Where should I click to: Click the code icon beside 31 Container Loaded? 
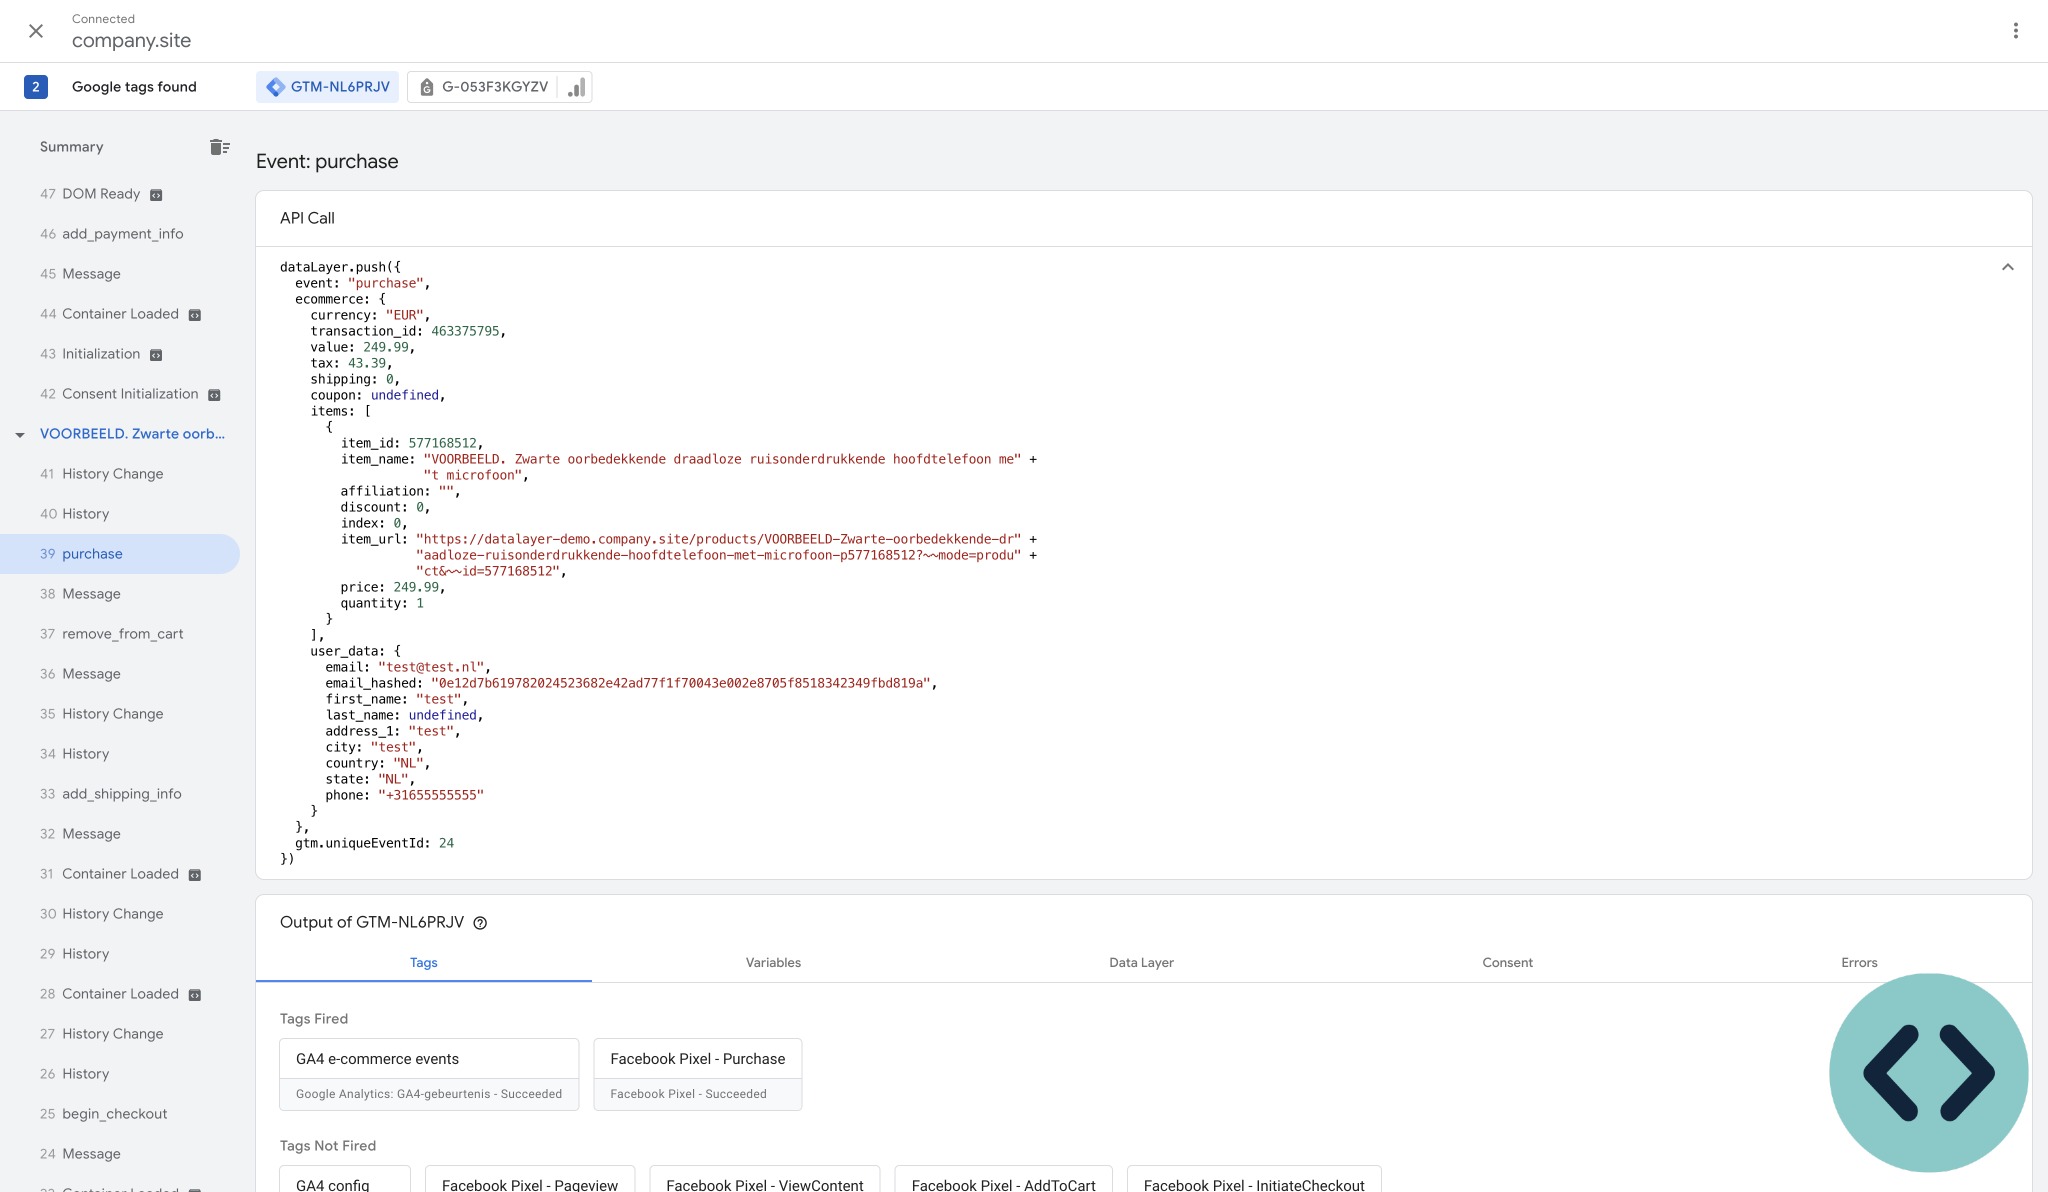195,875
